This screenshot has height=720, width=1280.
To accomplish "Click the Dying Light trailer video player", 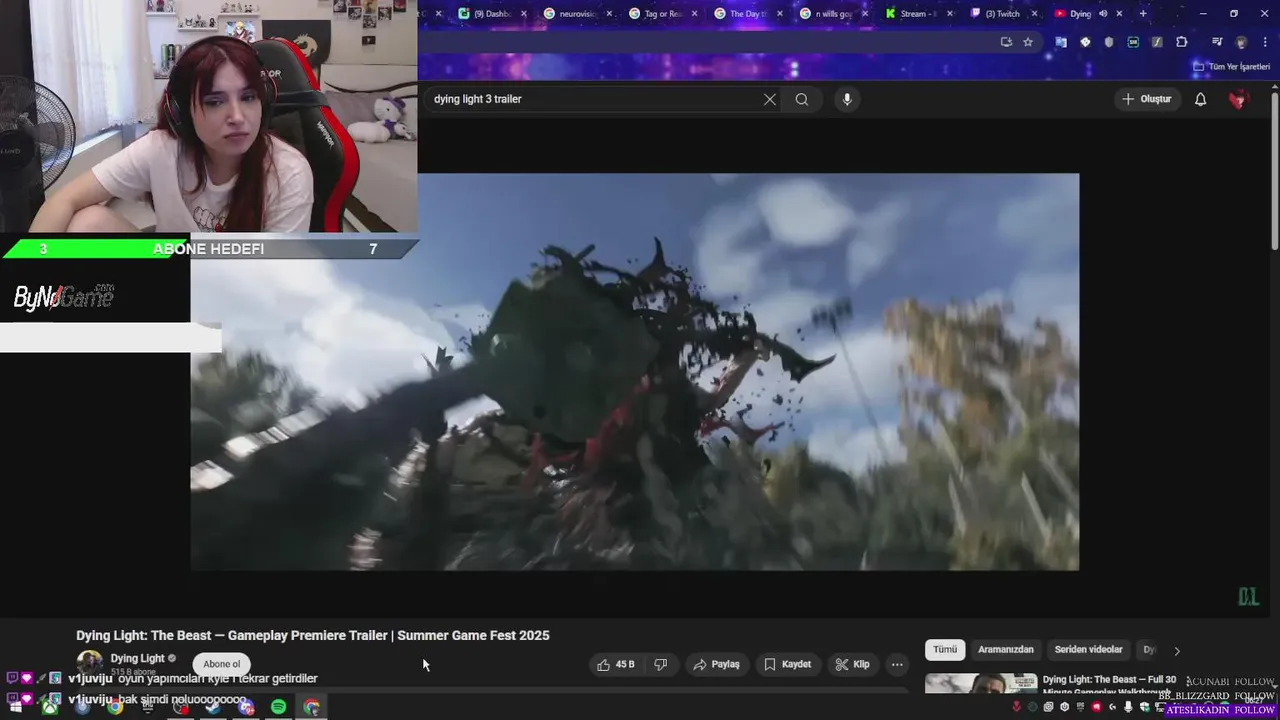I will 634,372.
